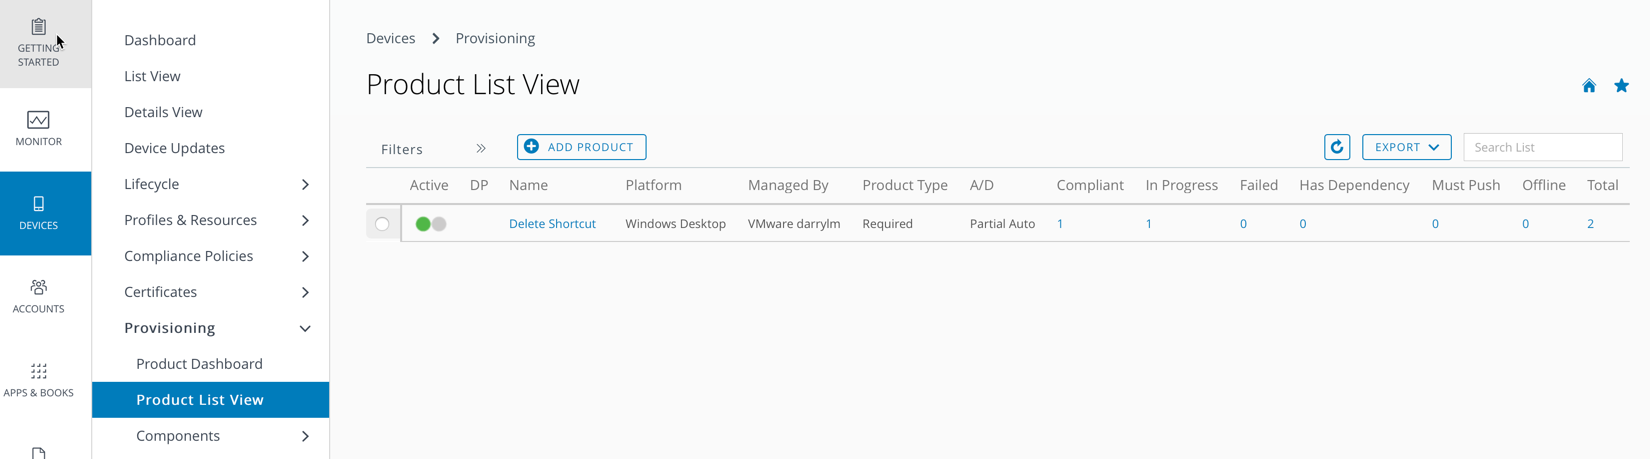The width and height of the screenshot is (1650, 459).
Task: Click the Search List input field
Action: point(1542,147)
